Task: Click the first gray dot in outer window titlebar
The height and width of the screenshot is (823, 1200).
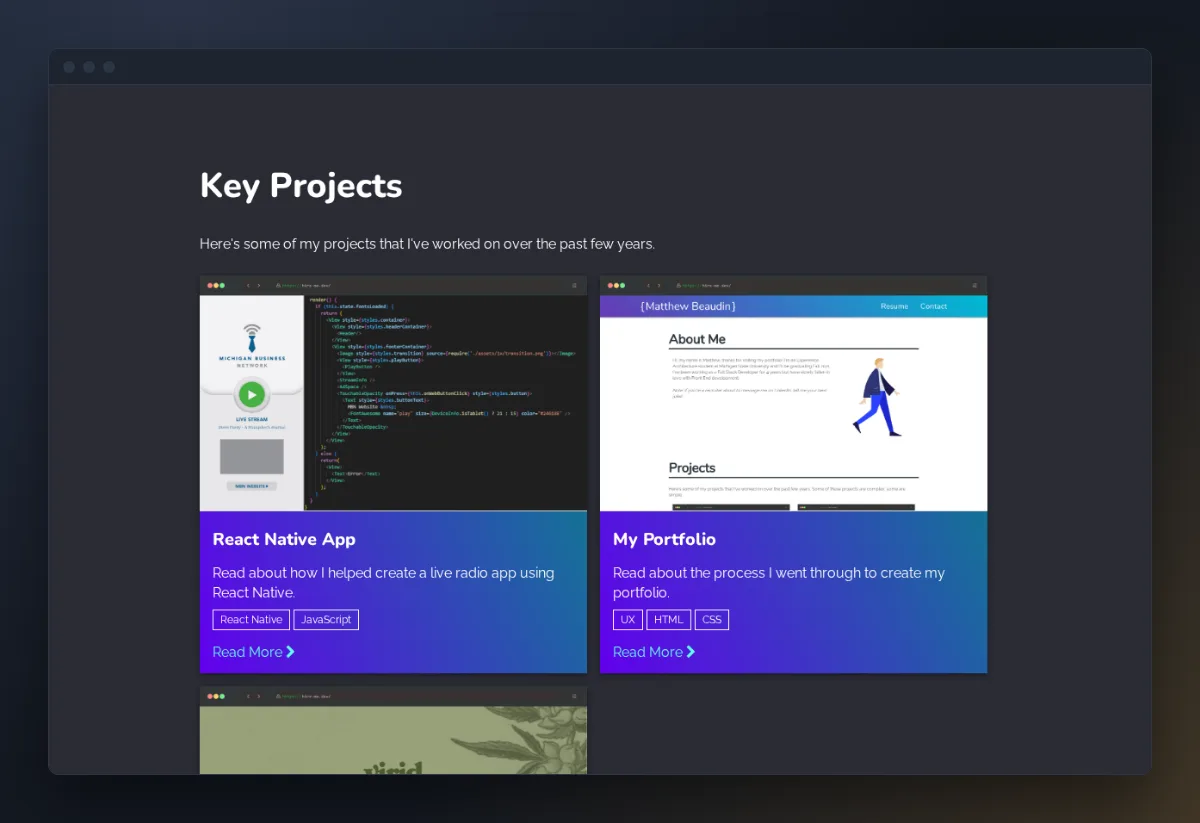Action: tap(69, 67)
